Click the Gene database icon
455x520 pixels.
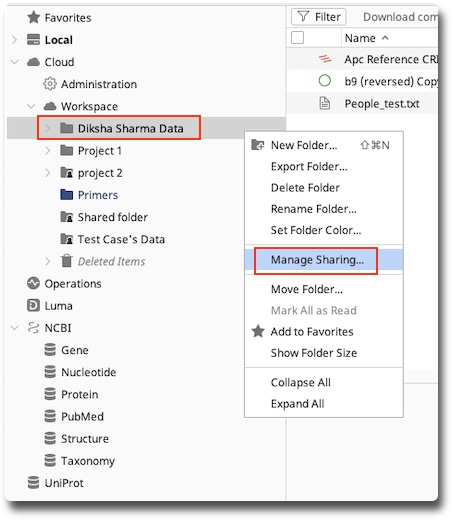(50, 350)
